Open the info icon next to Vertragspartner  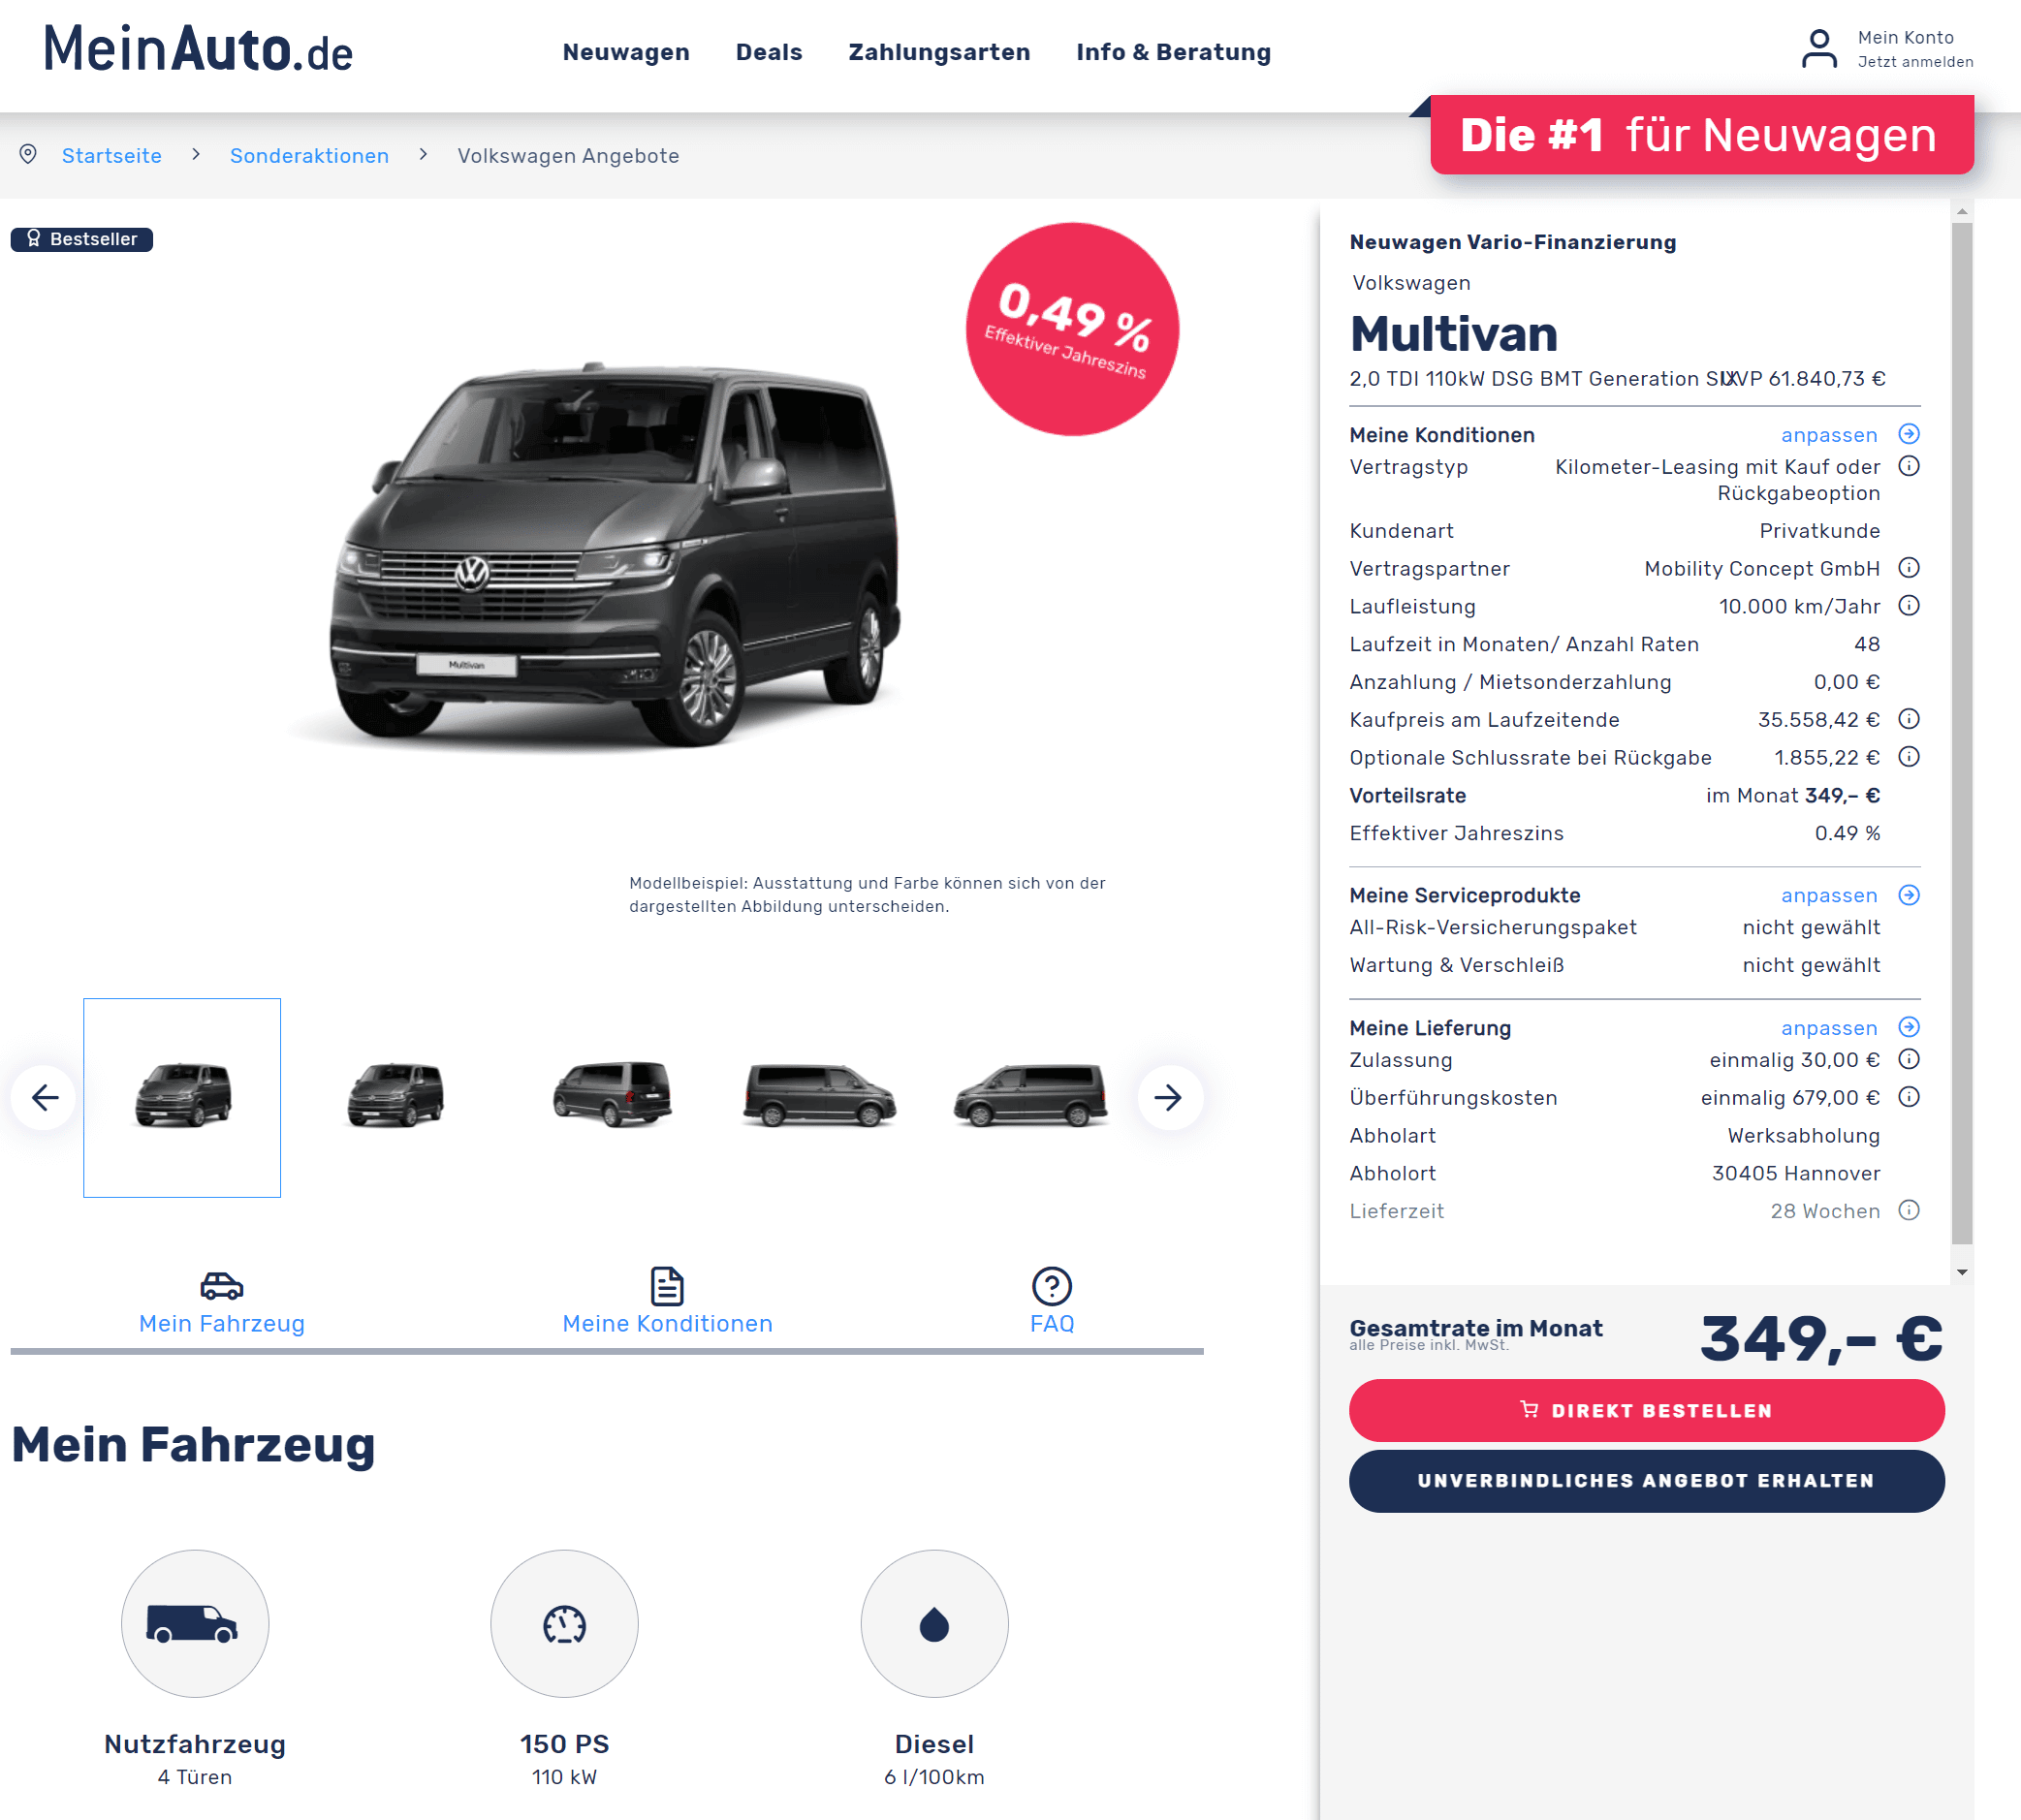[1908, 568]
